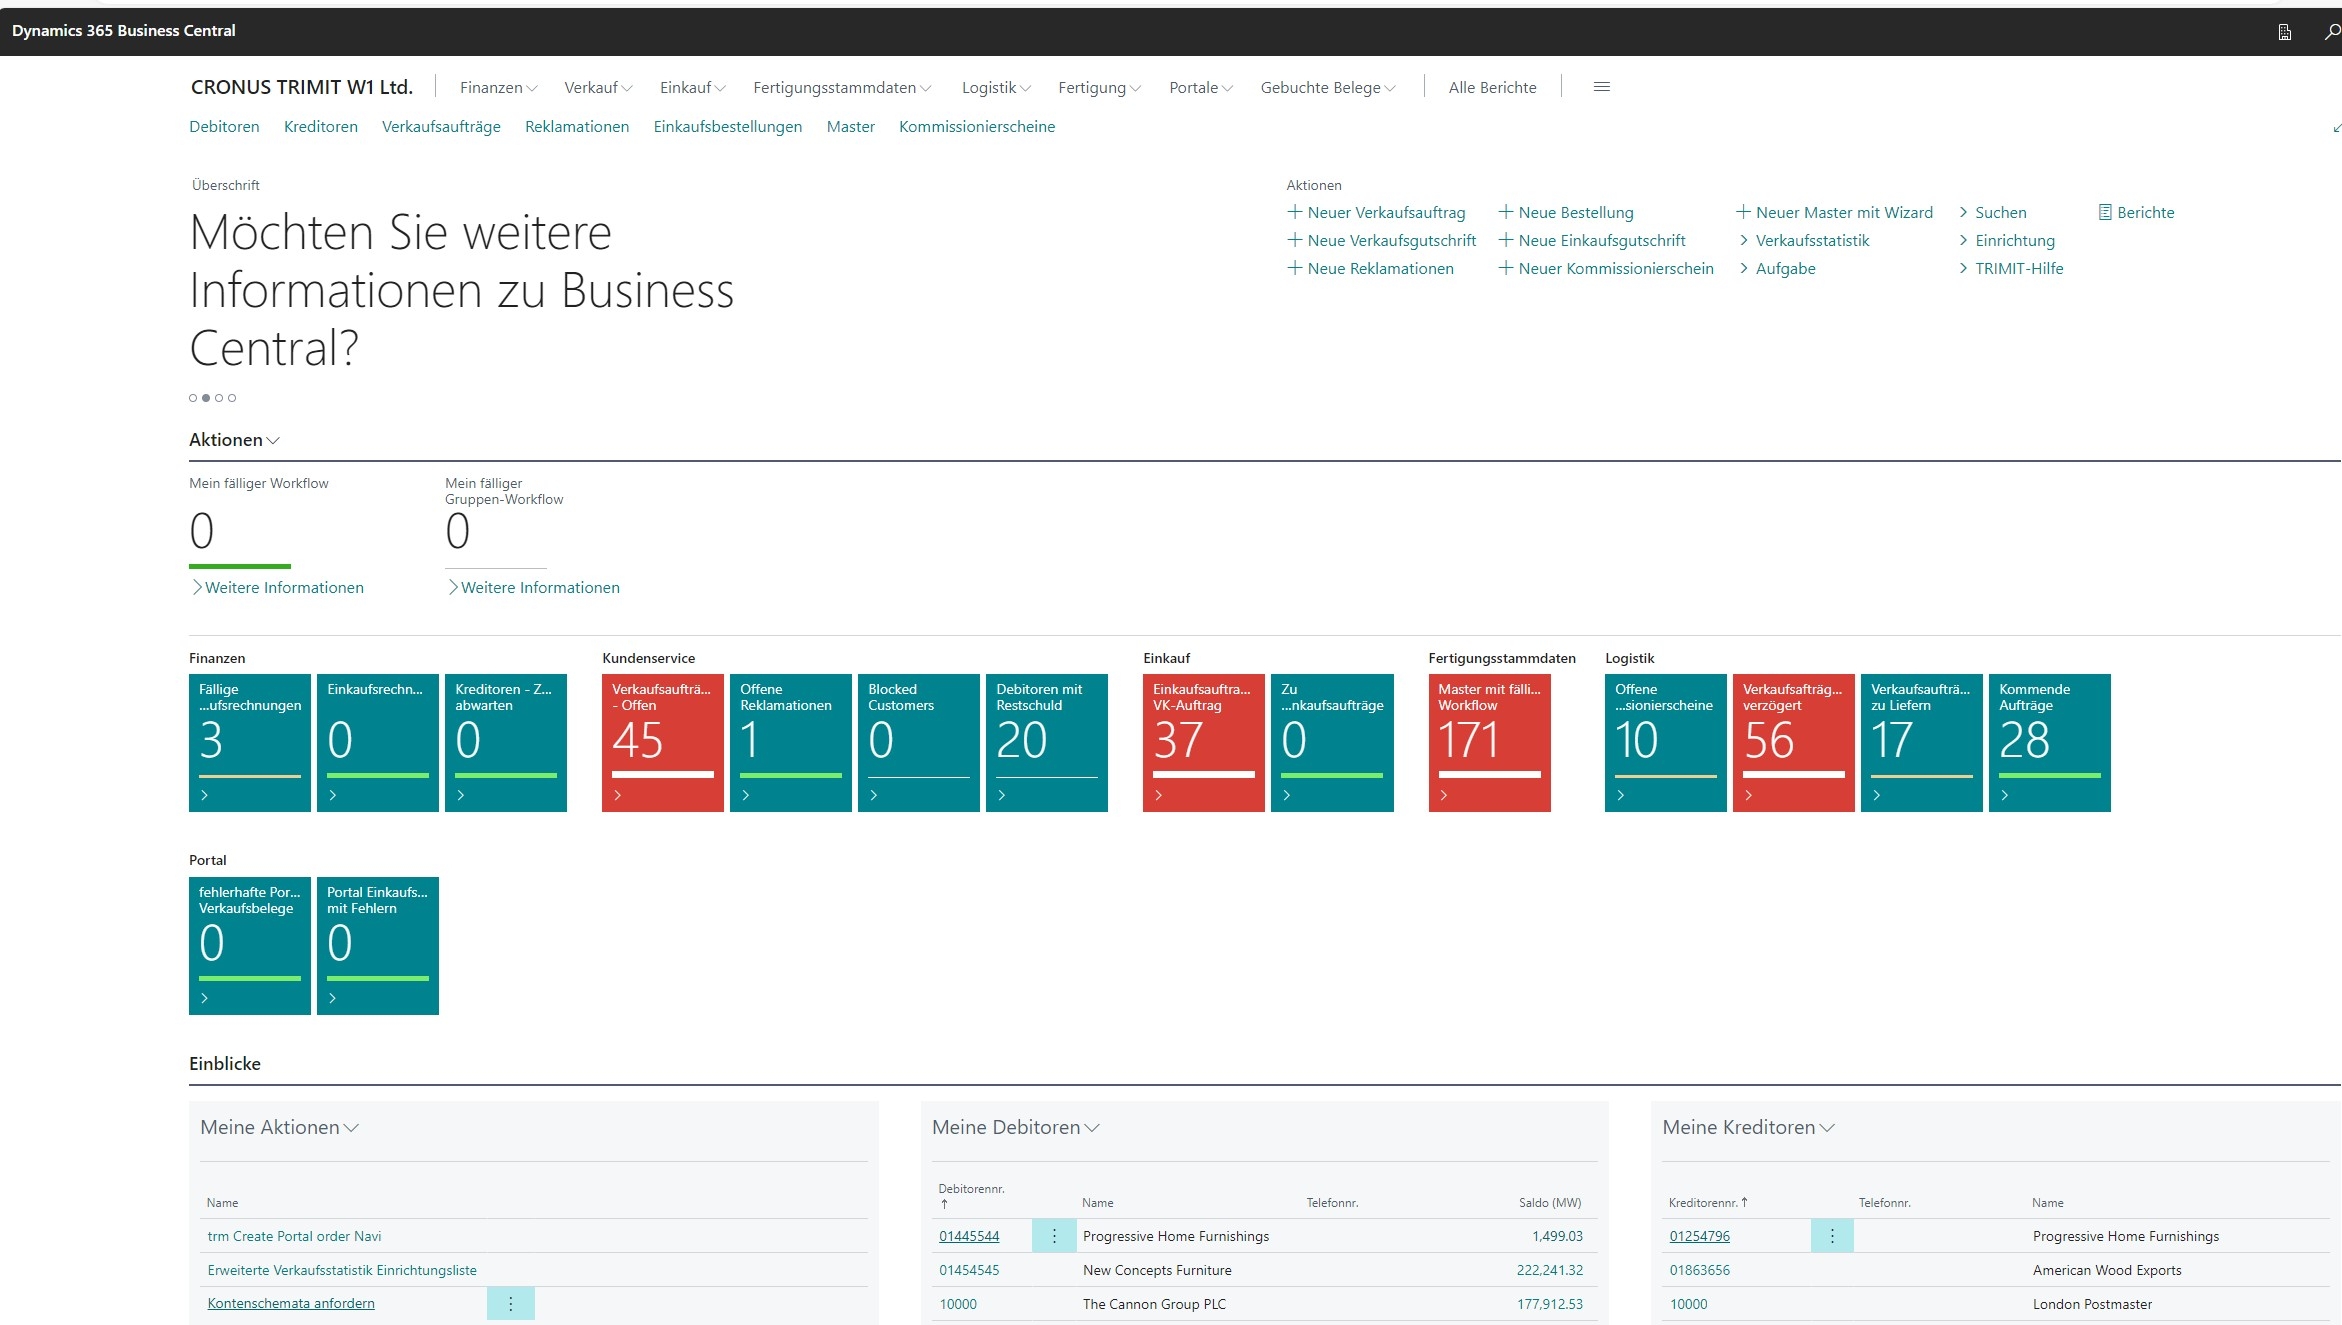The image size is (2342, 1325).
Task: Open the red Verkaufsaufträge Offen tile showing 45
Action: pyautogui.click(x=662, y=742)
